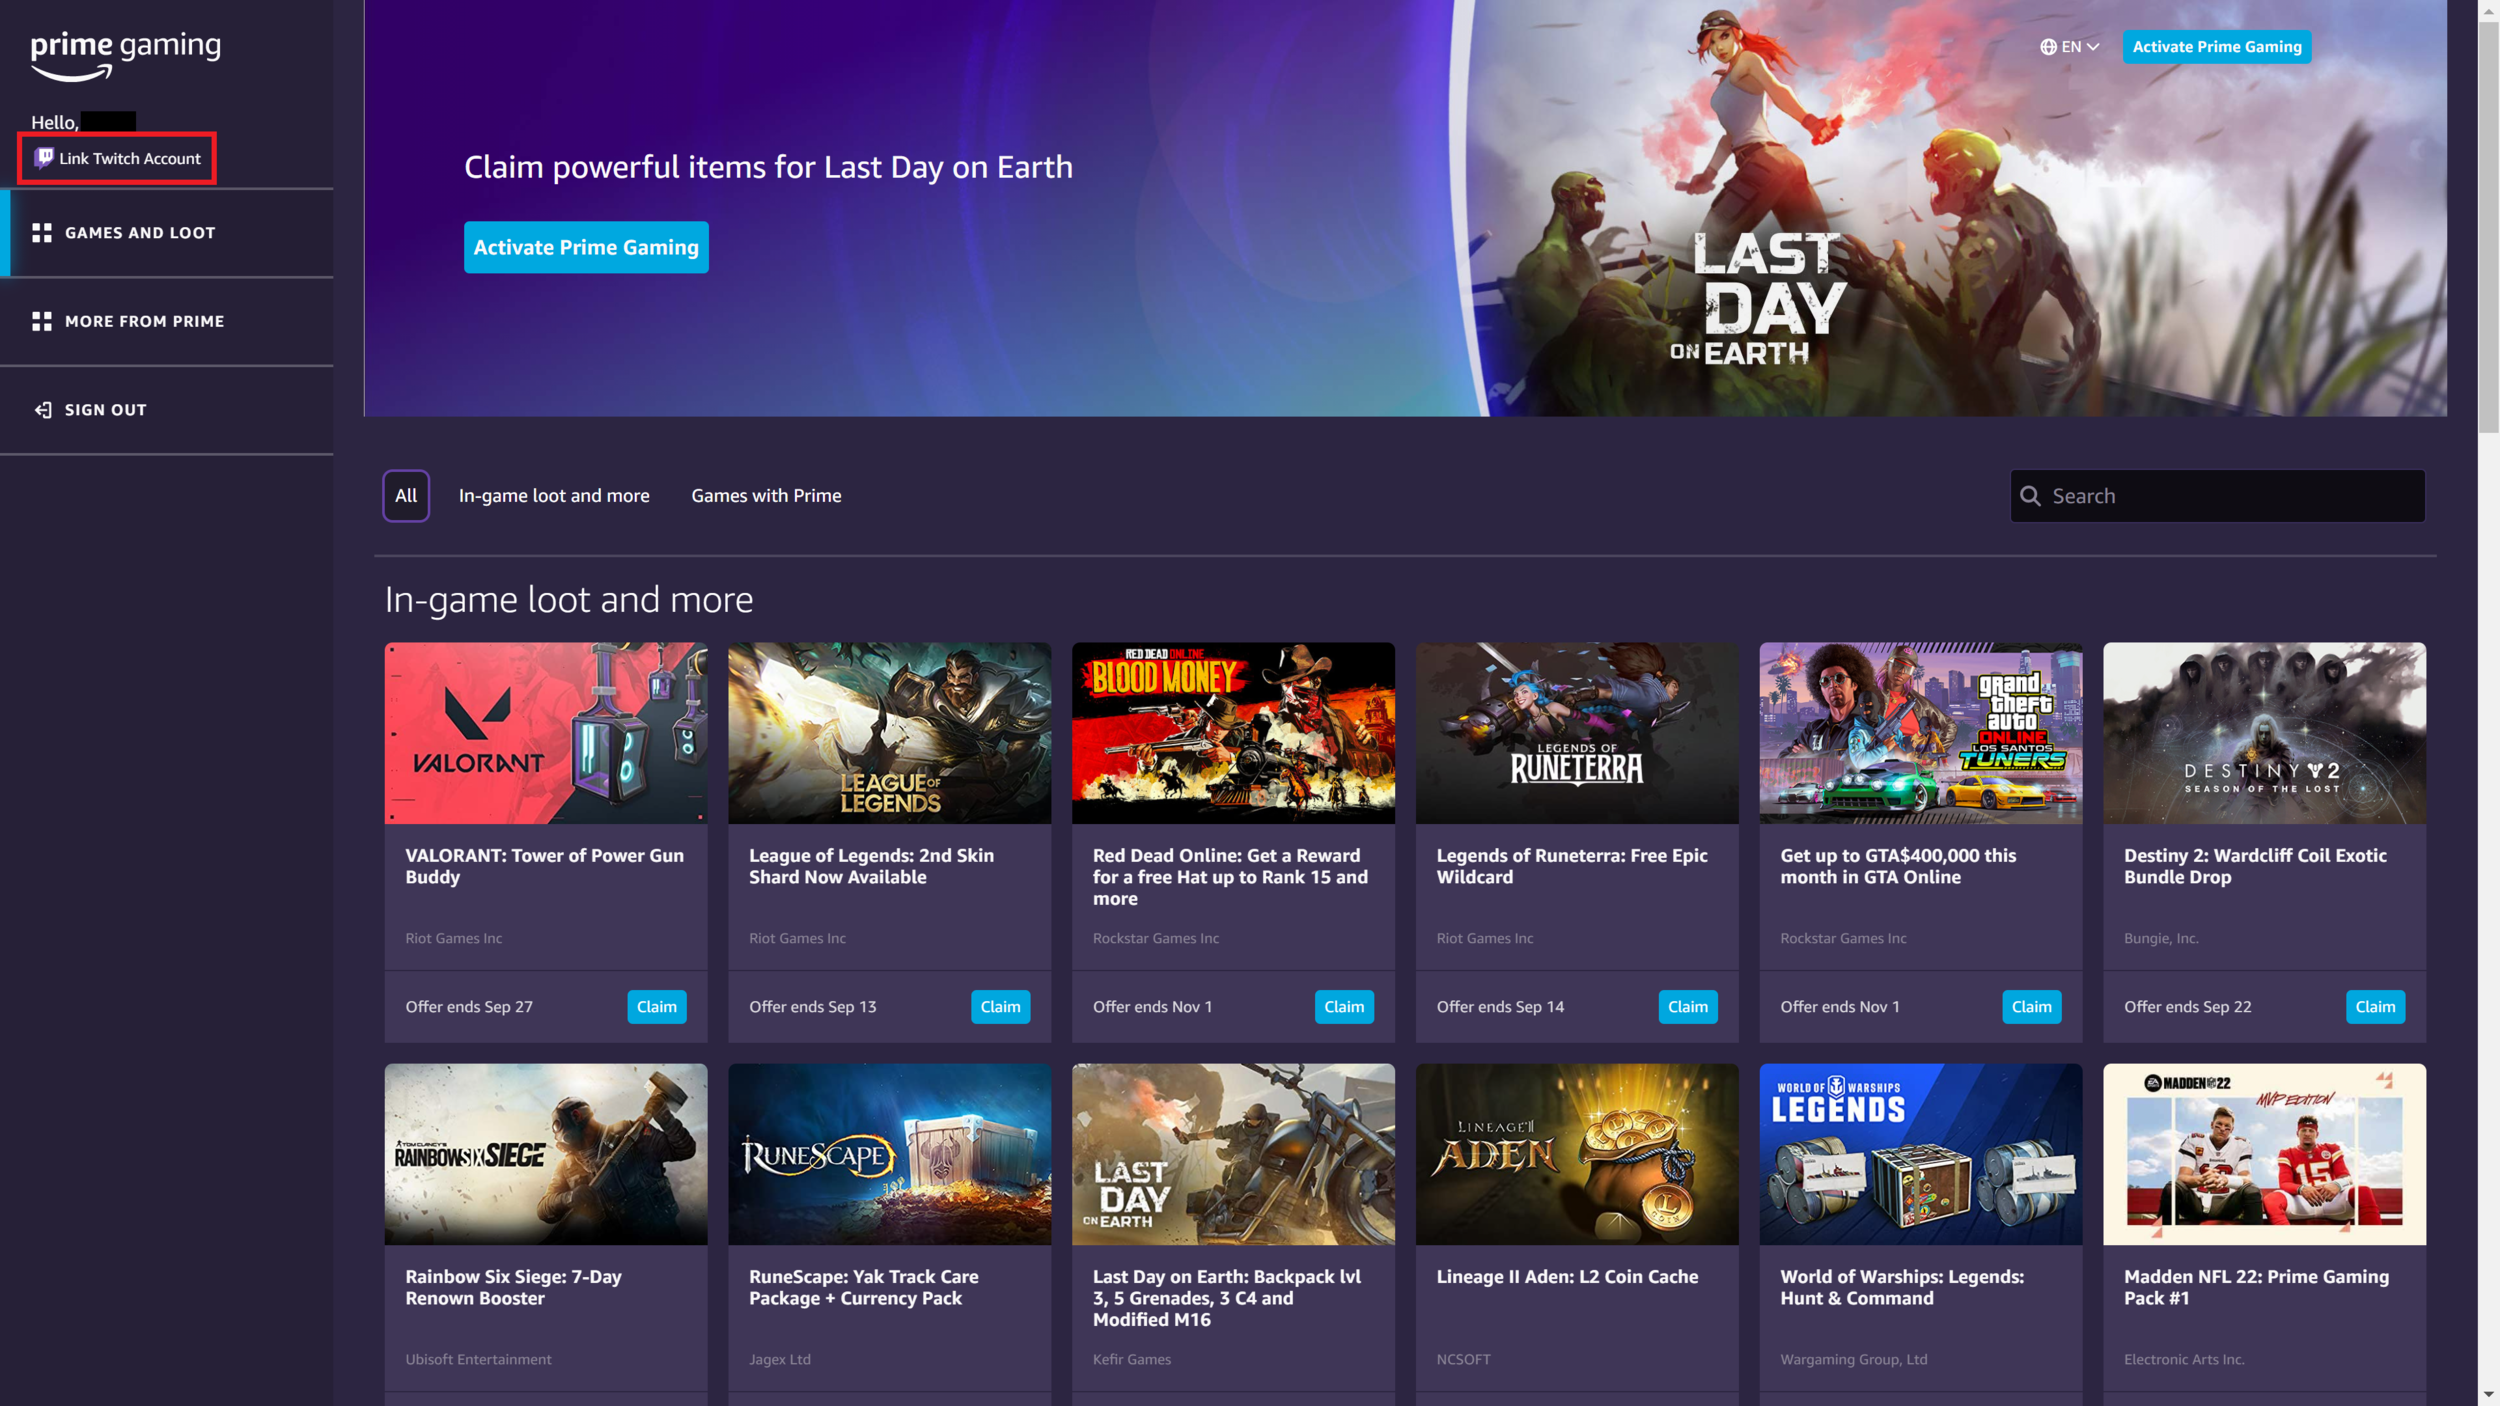Viewport: 2500px width, 1406px height.
Task: Click the scrollbar up arrow
Action: pyautogui.click(x=2488, y=10)
